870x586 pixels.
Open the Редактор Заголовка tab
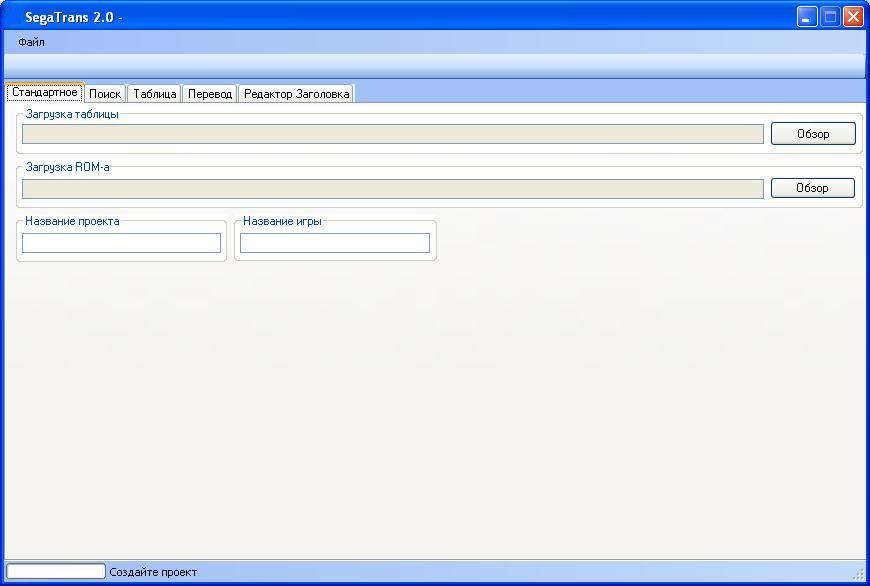pyautogui.click(x=296, y=94)
